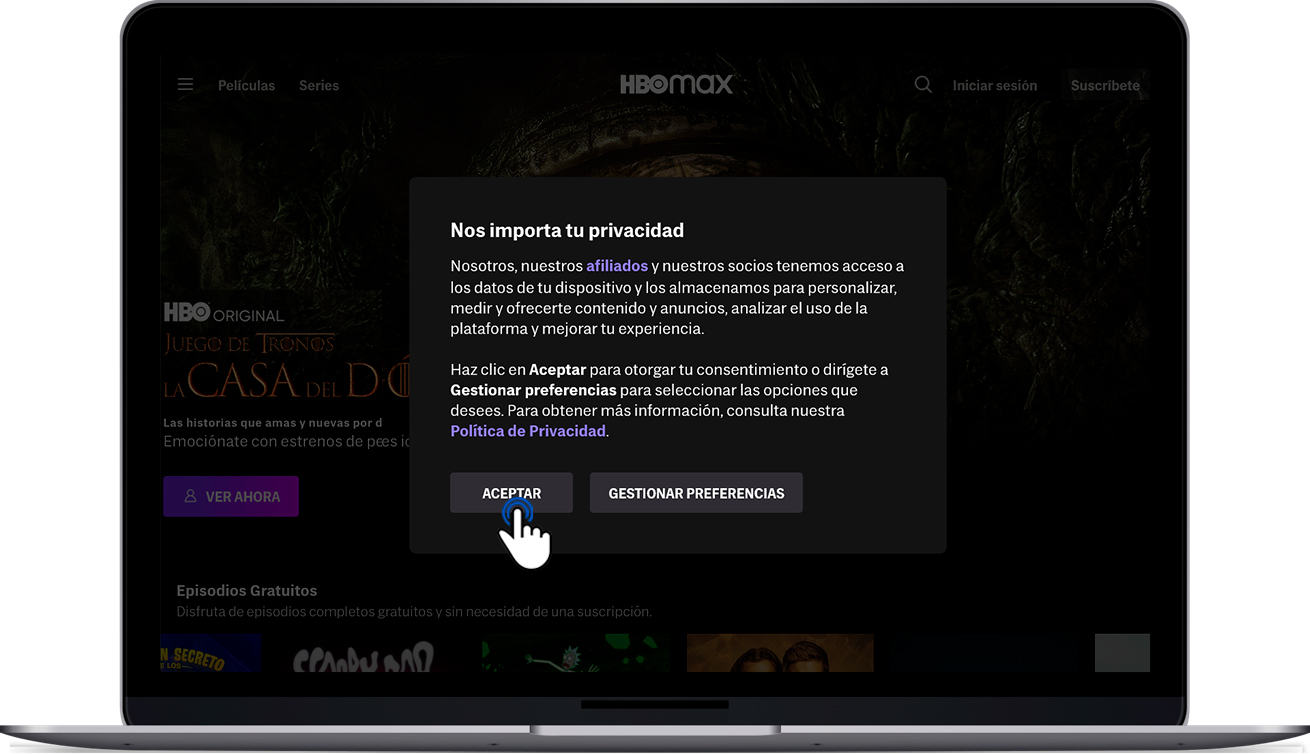Follow the afiliados link
1310x754 pixels.
click(617, 266)
